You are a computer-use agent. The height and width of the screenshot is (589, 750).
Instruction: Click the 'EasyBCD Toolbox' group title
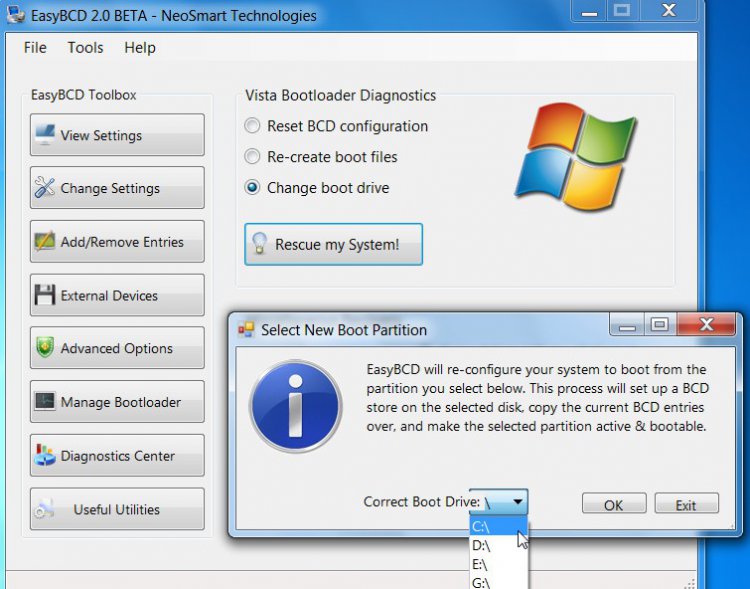(x=84, y=94)
